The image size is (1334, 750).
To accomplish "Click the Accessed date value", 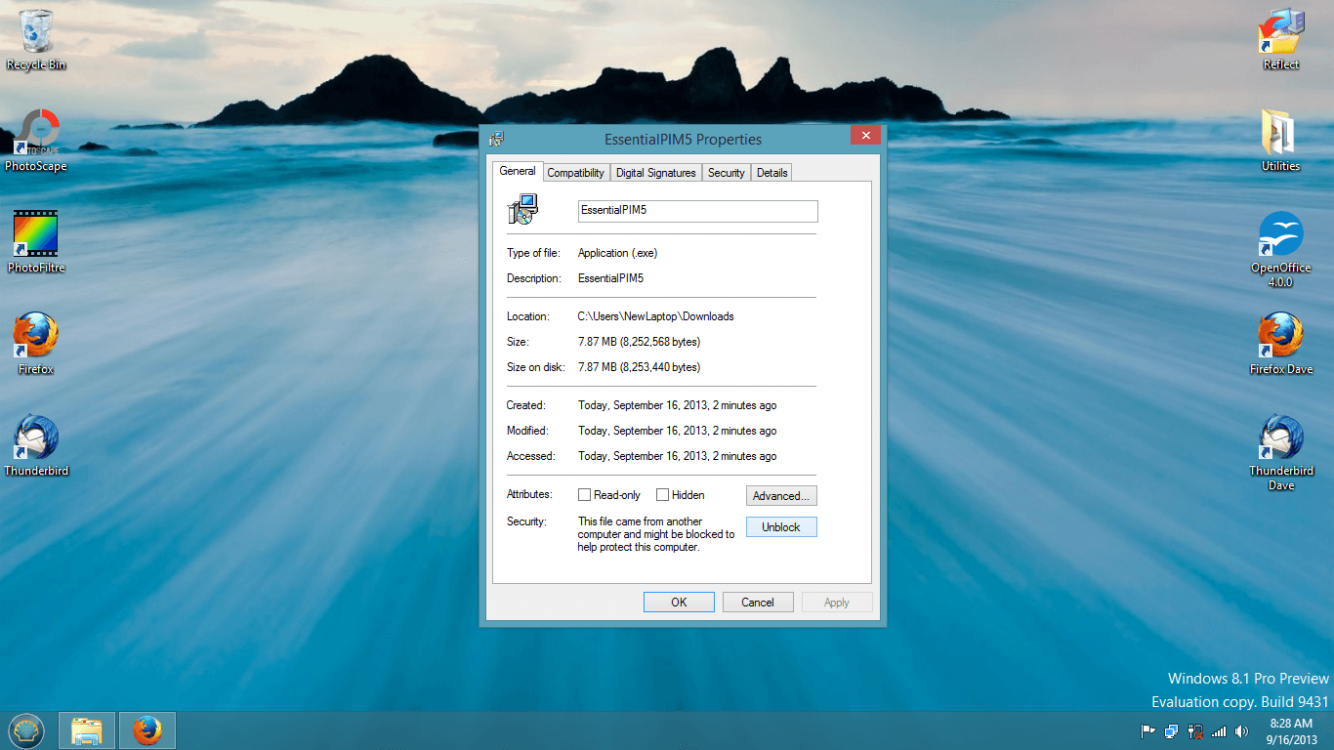I will click(x=677, y=456).
